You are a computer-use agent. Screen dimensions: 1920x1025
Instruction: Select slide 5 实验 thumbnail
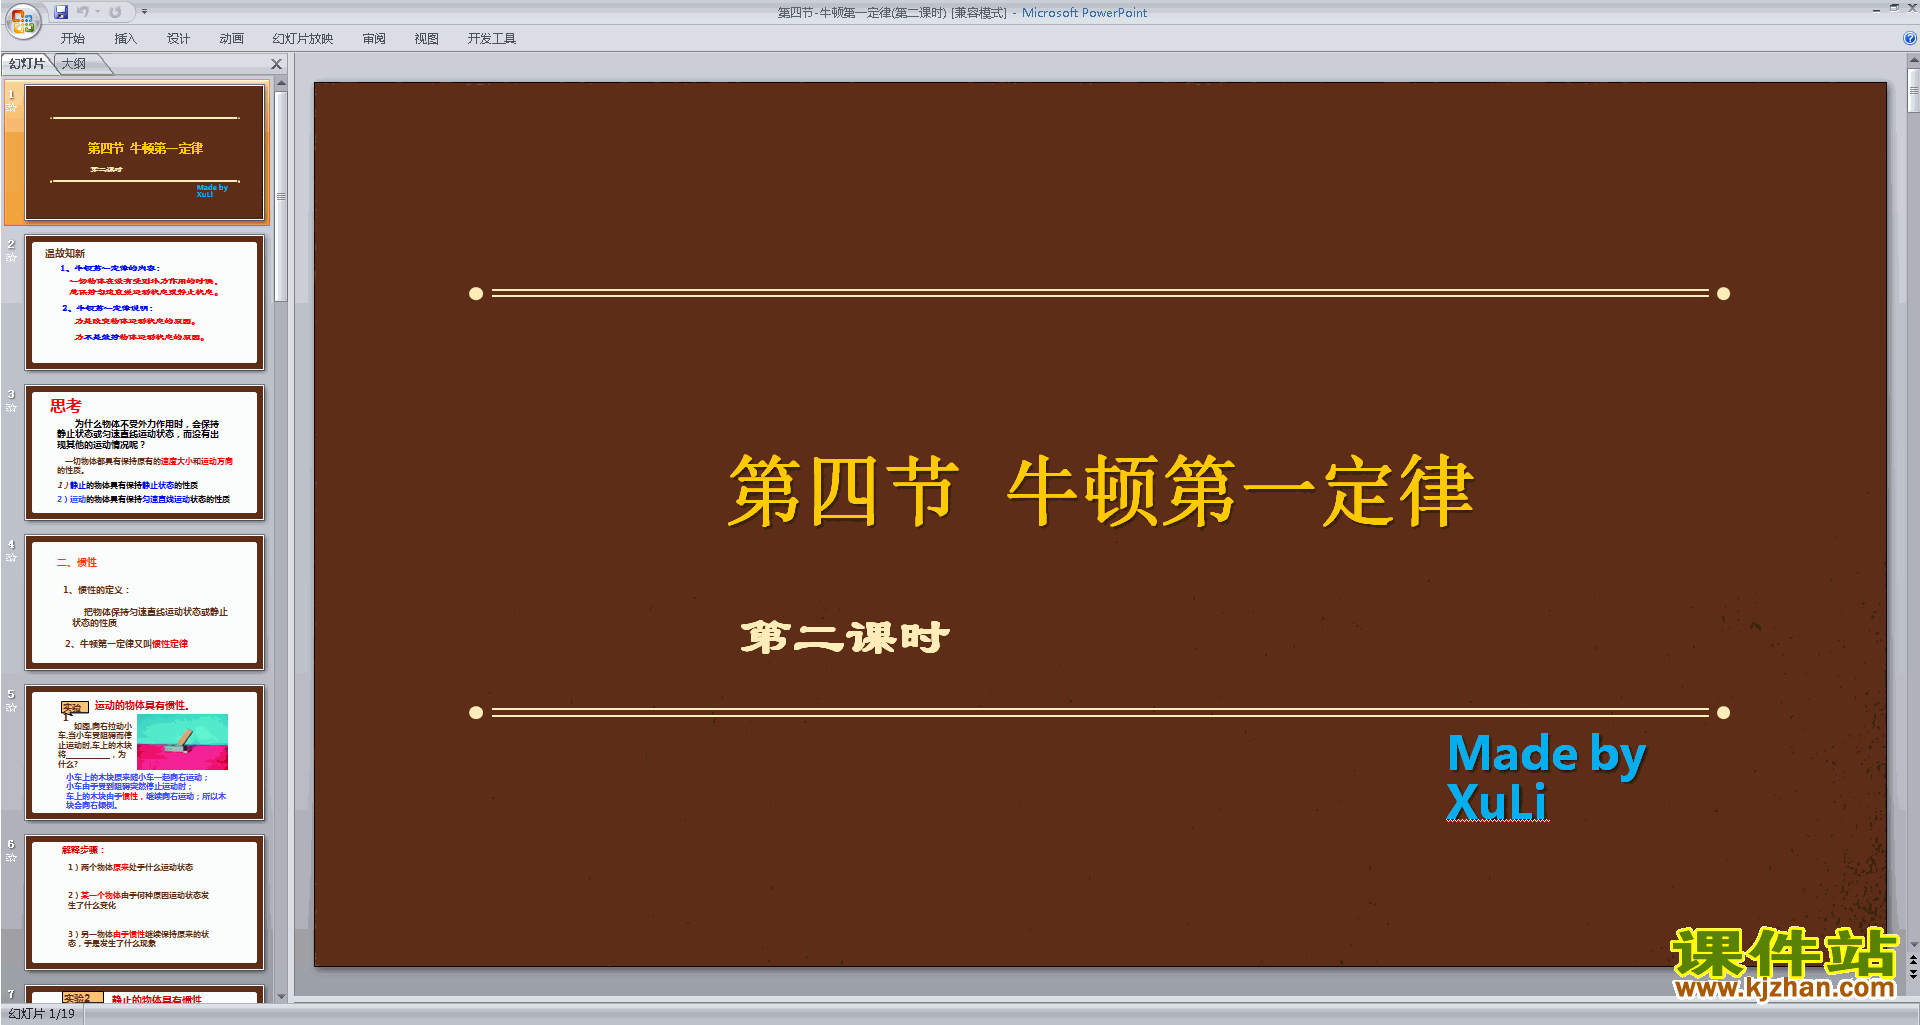point(145,753)
